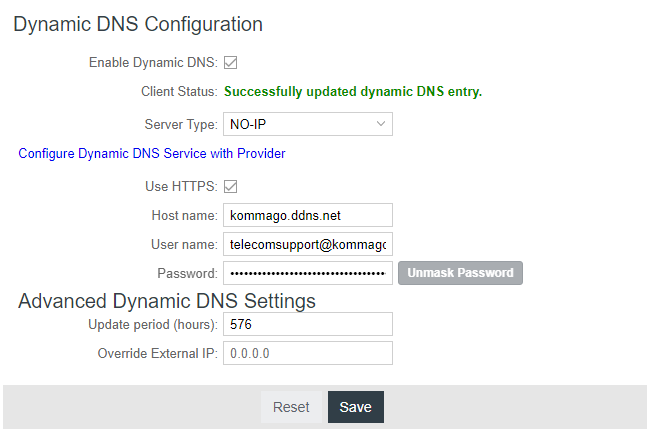Click the Dynamic DNS Configuration heading
The width and height of the screenshot is (651, 439).
pyautogui.click(x=138, y=24)
